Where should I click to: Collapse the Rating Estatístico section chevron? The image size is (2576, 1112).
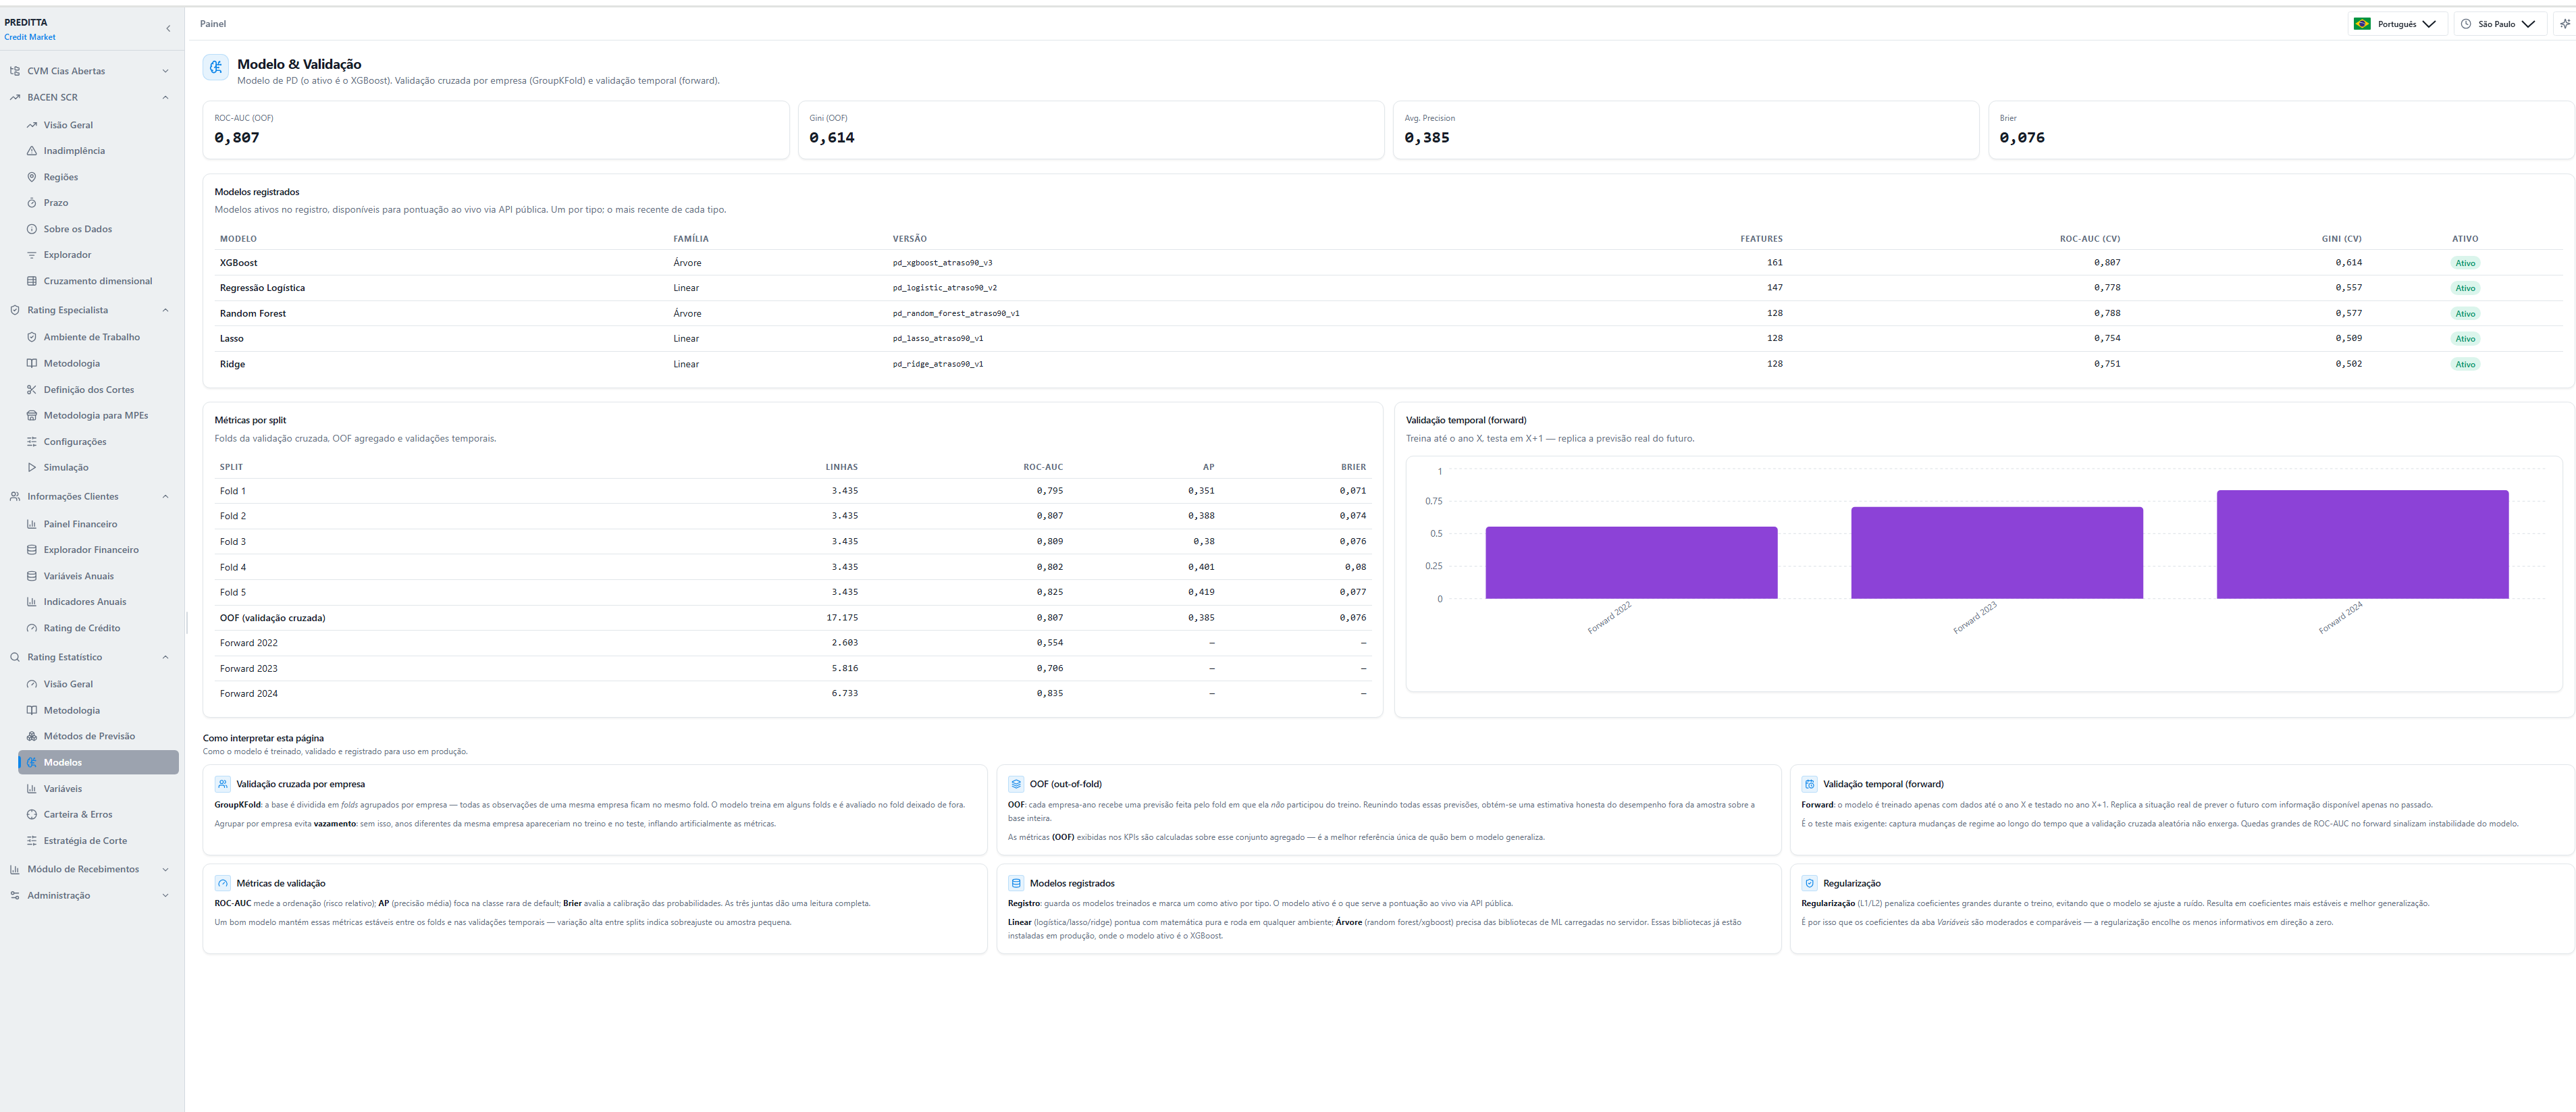(165, 657)
